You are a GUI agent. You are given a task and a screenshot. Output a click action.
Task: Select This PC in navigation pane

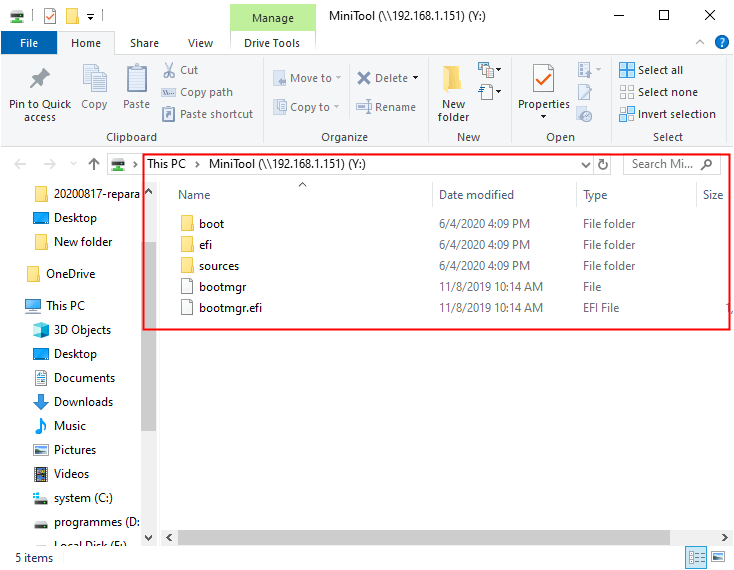55,306
